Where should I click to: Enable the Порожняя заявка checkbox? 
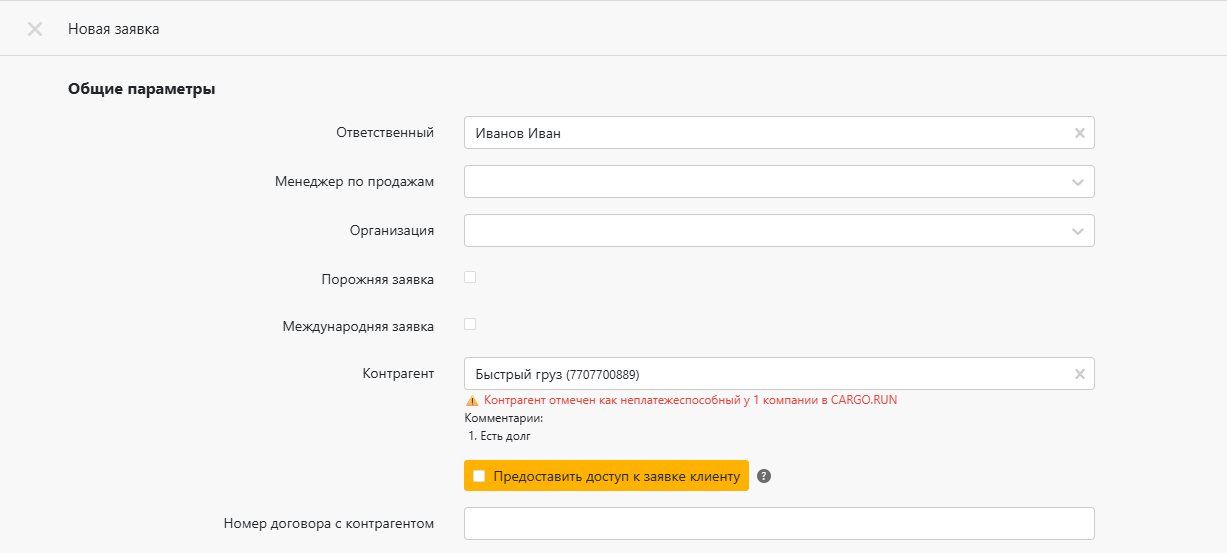pos(470,277)
